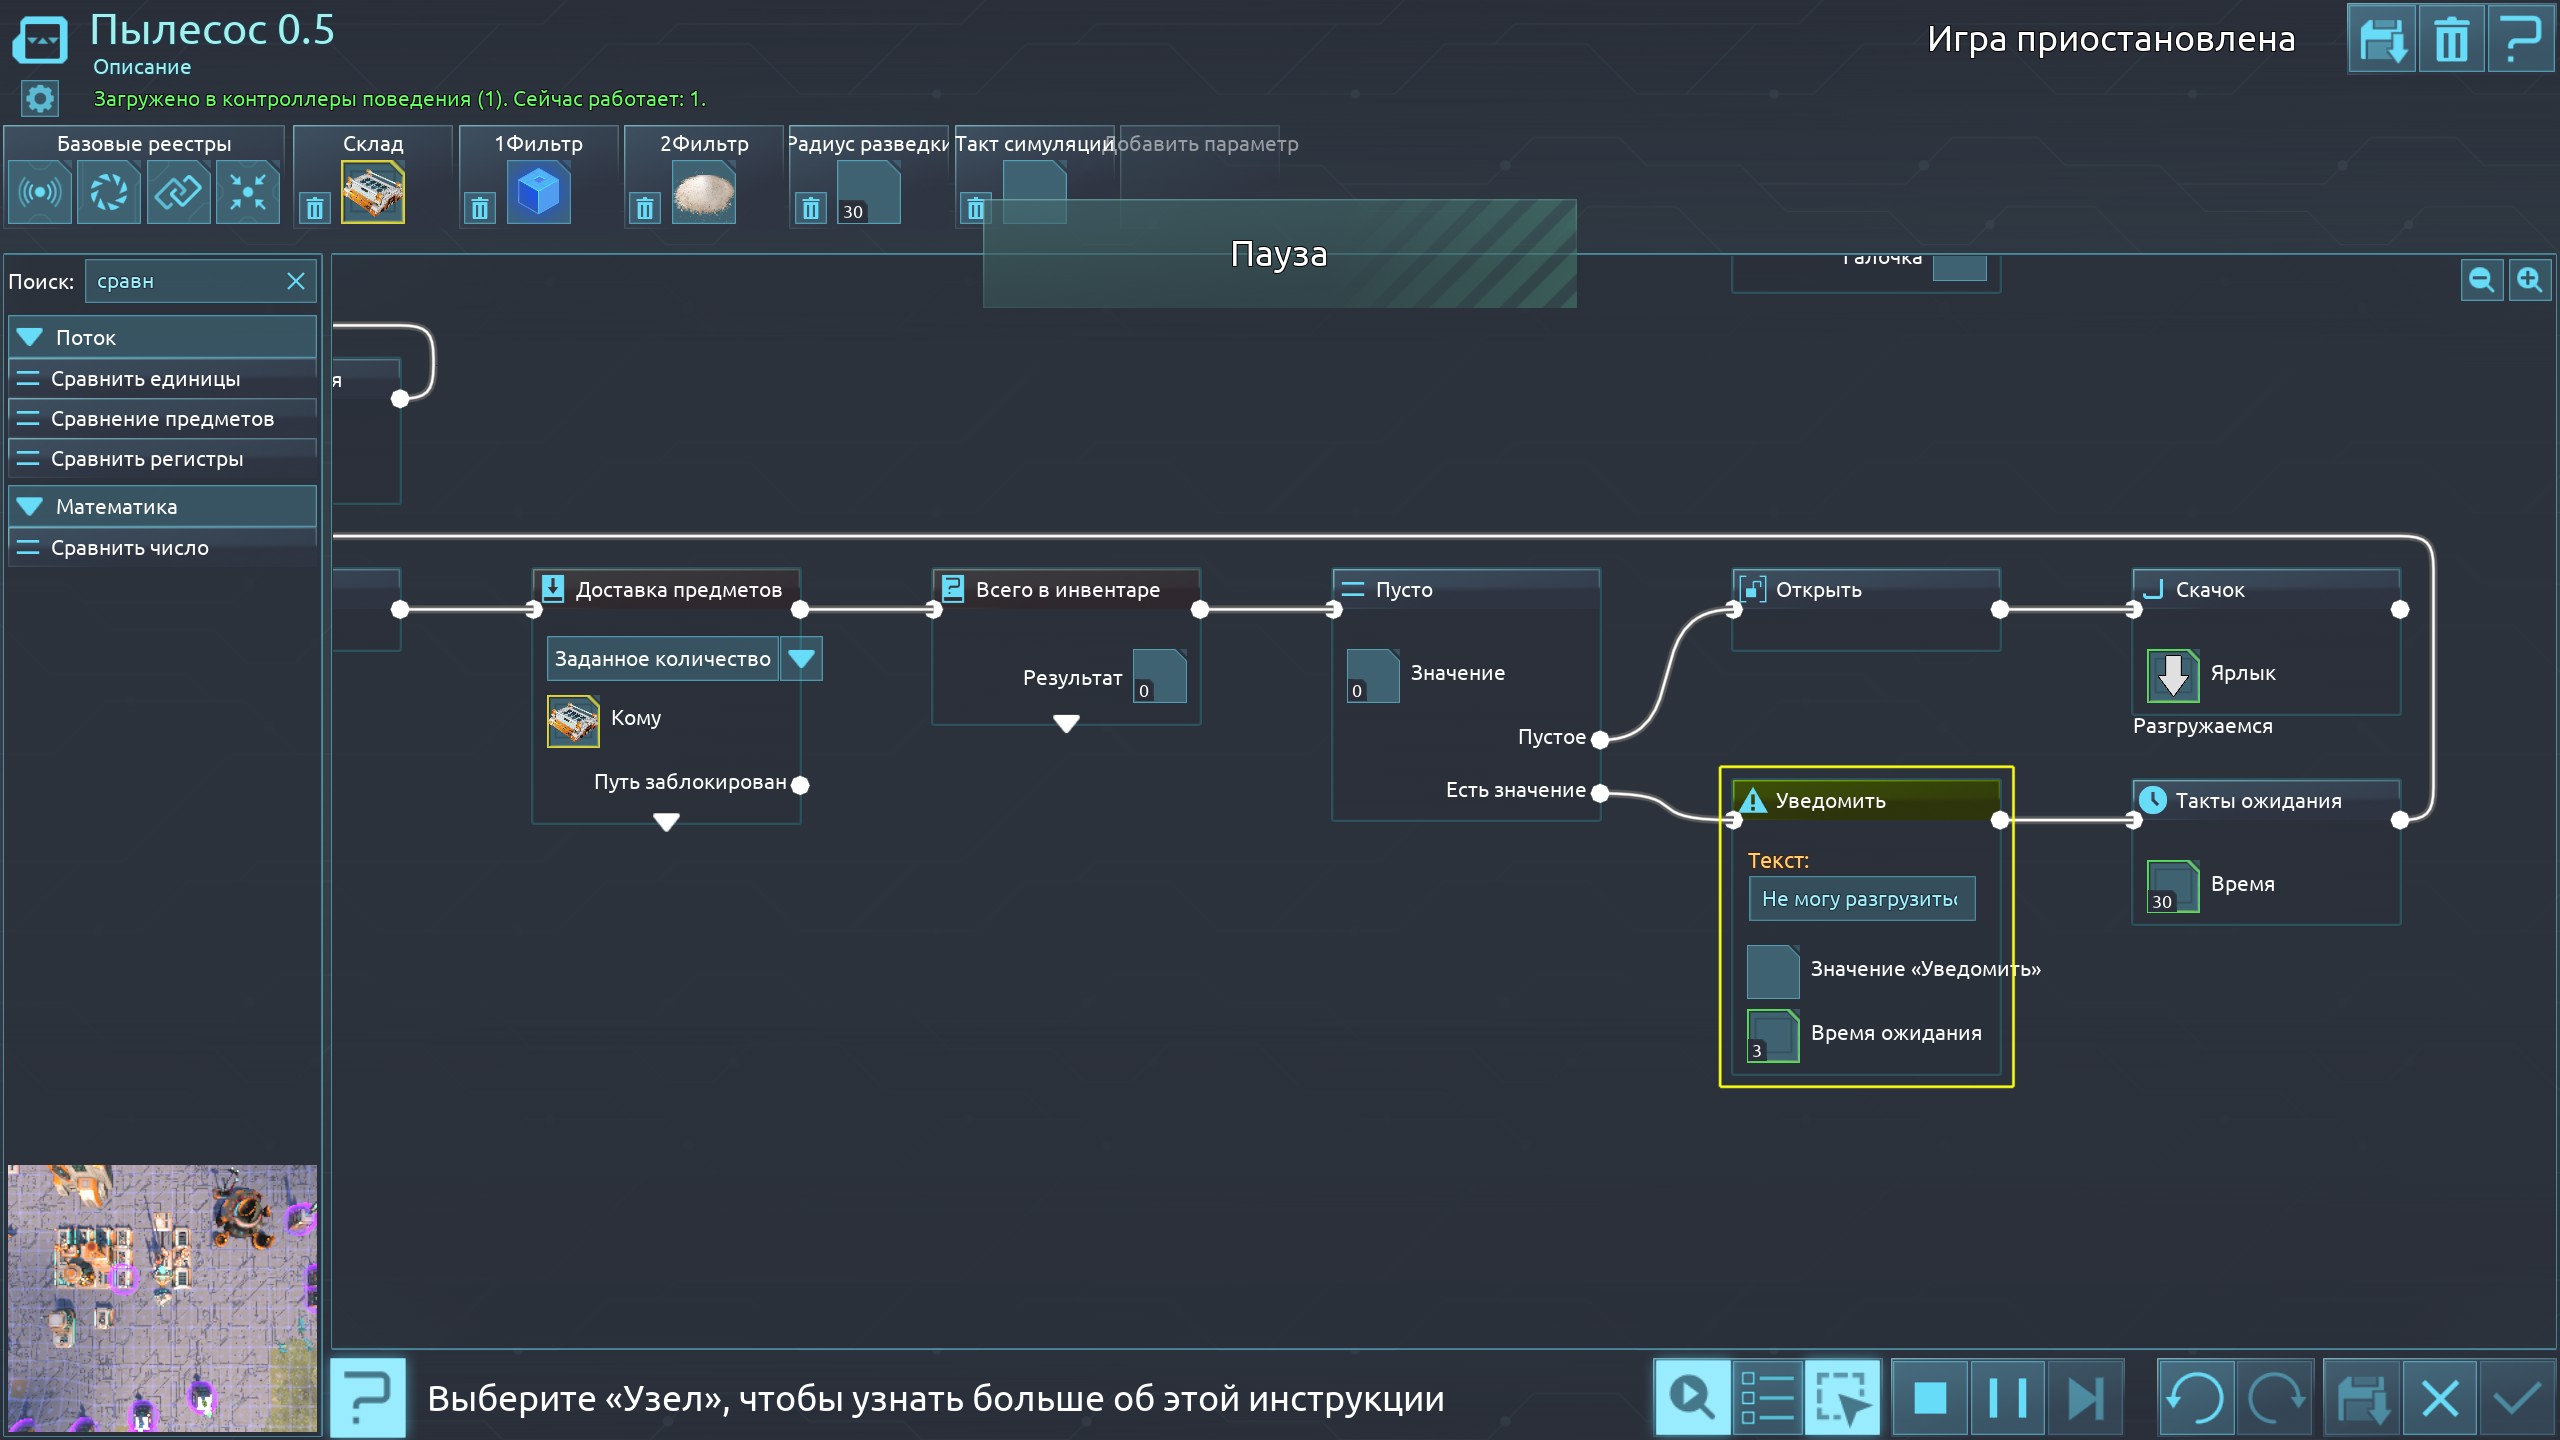This screenshot has height=1440, width=2560.
Task: Open the Заданное количество dropdown
Action: (x=801, y=658)
